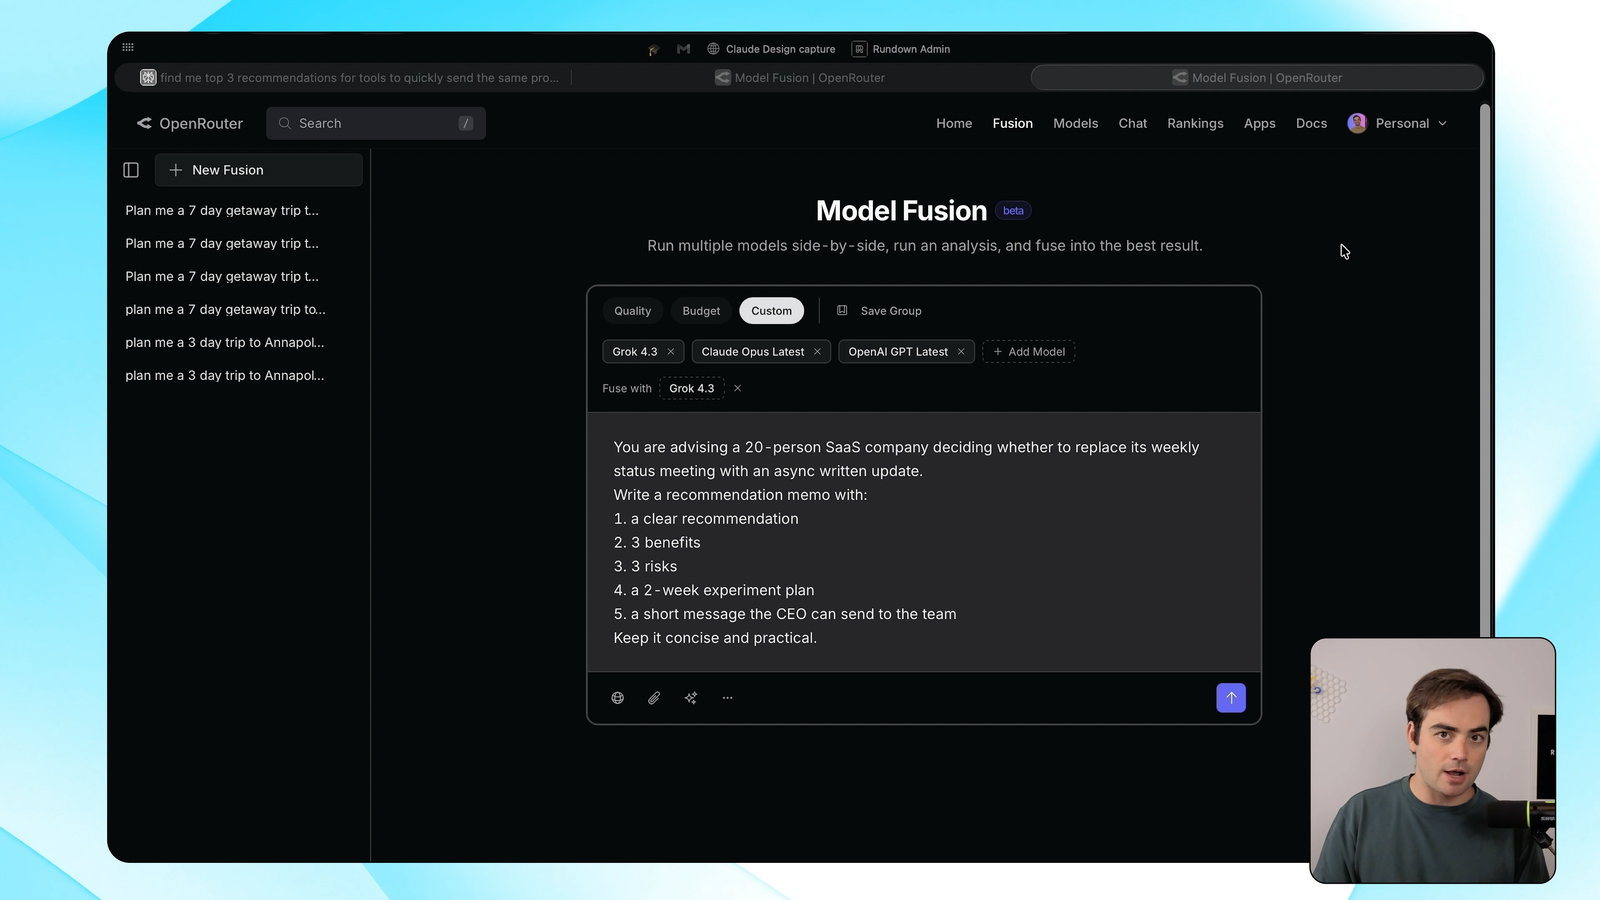Open Claude Design capture bookmark
Viewport: 1600px width, 900px height.
[771, 49]
